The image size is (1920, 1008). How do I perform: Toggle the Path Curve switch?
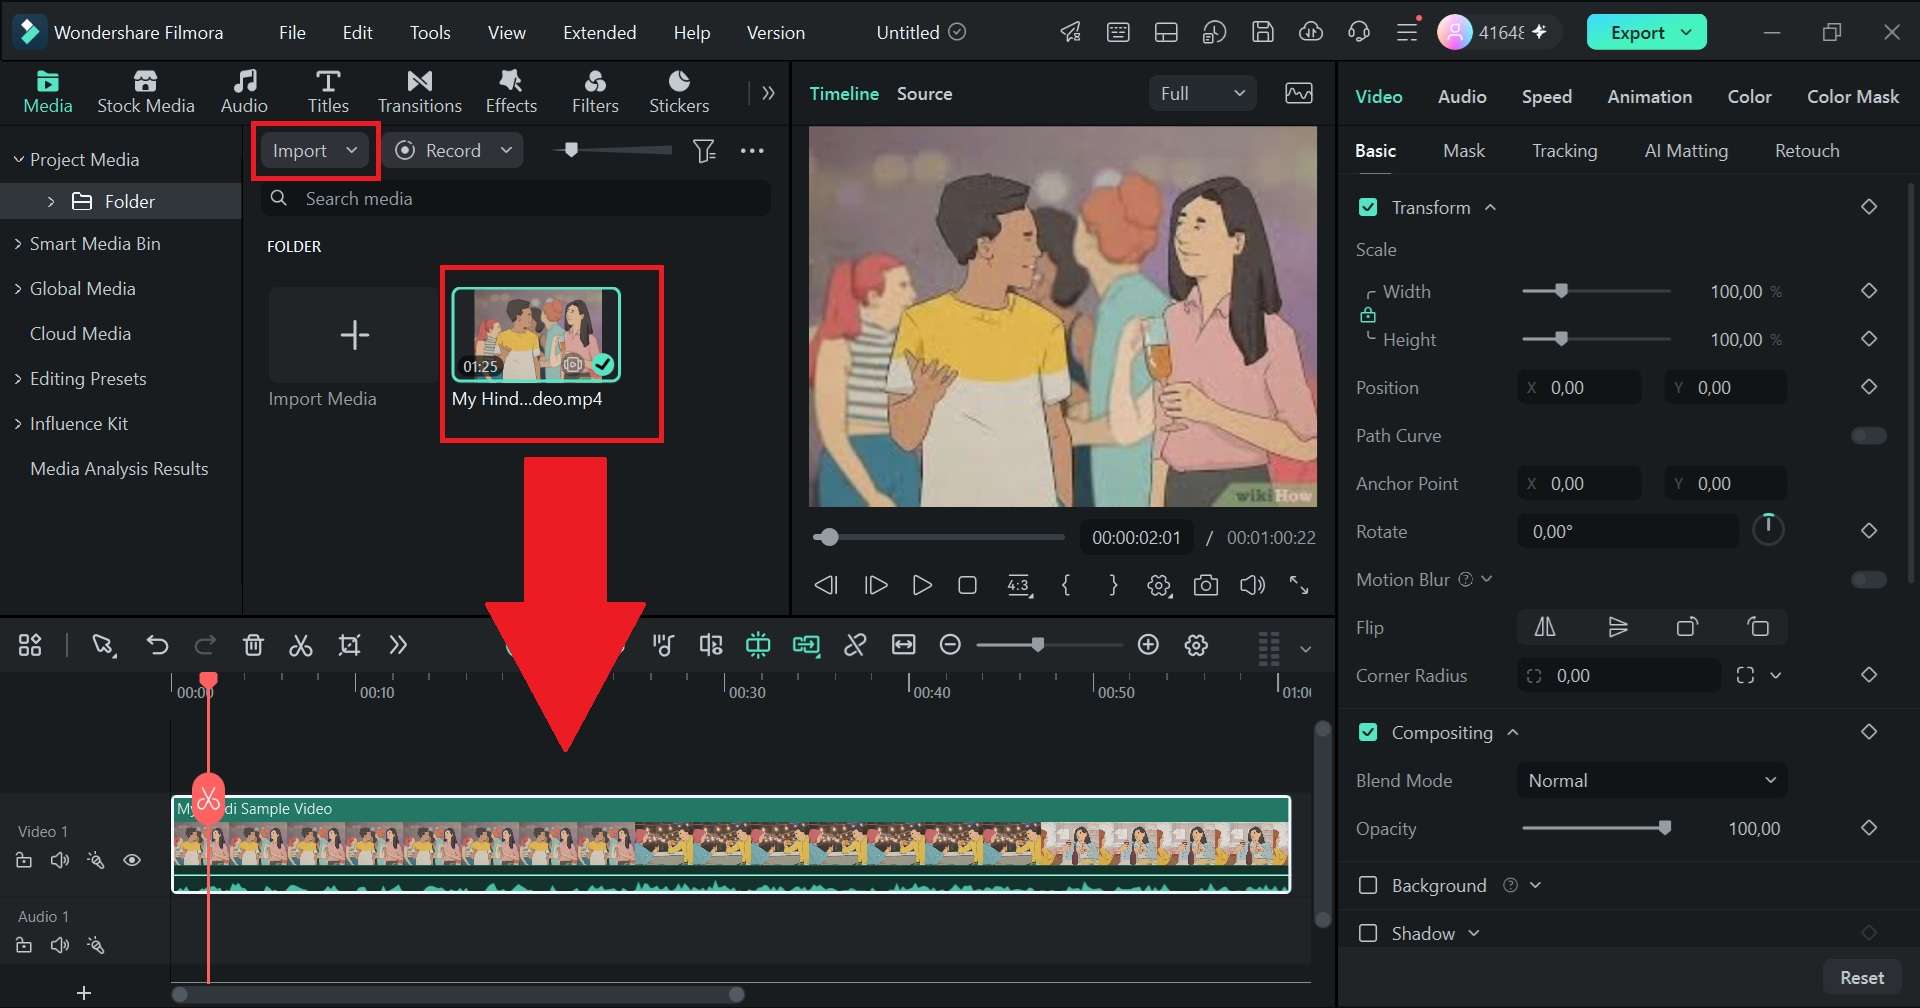click(x=1868, y=435)
